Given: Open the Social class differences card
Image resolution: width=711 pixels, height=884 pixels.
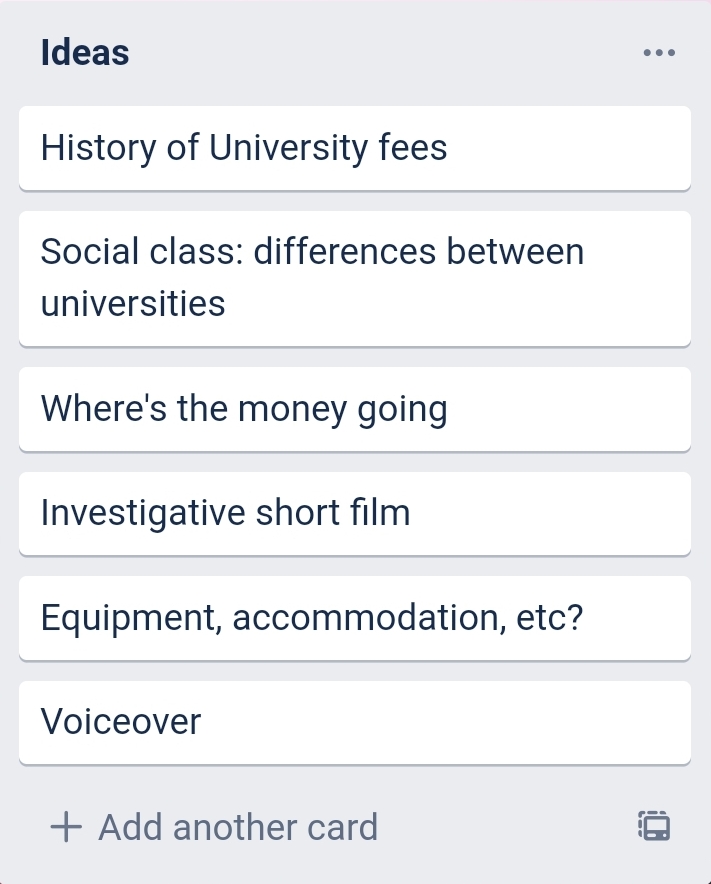Looking at the screenshot, I should [354, 277].
